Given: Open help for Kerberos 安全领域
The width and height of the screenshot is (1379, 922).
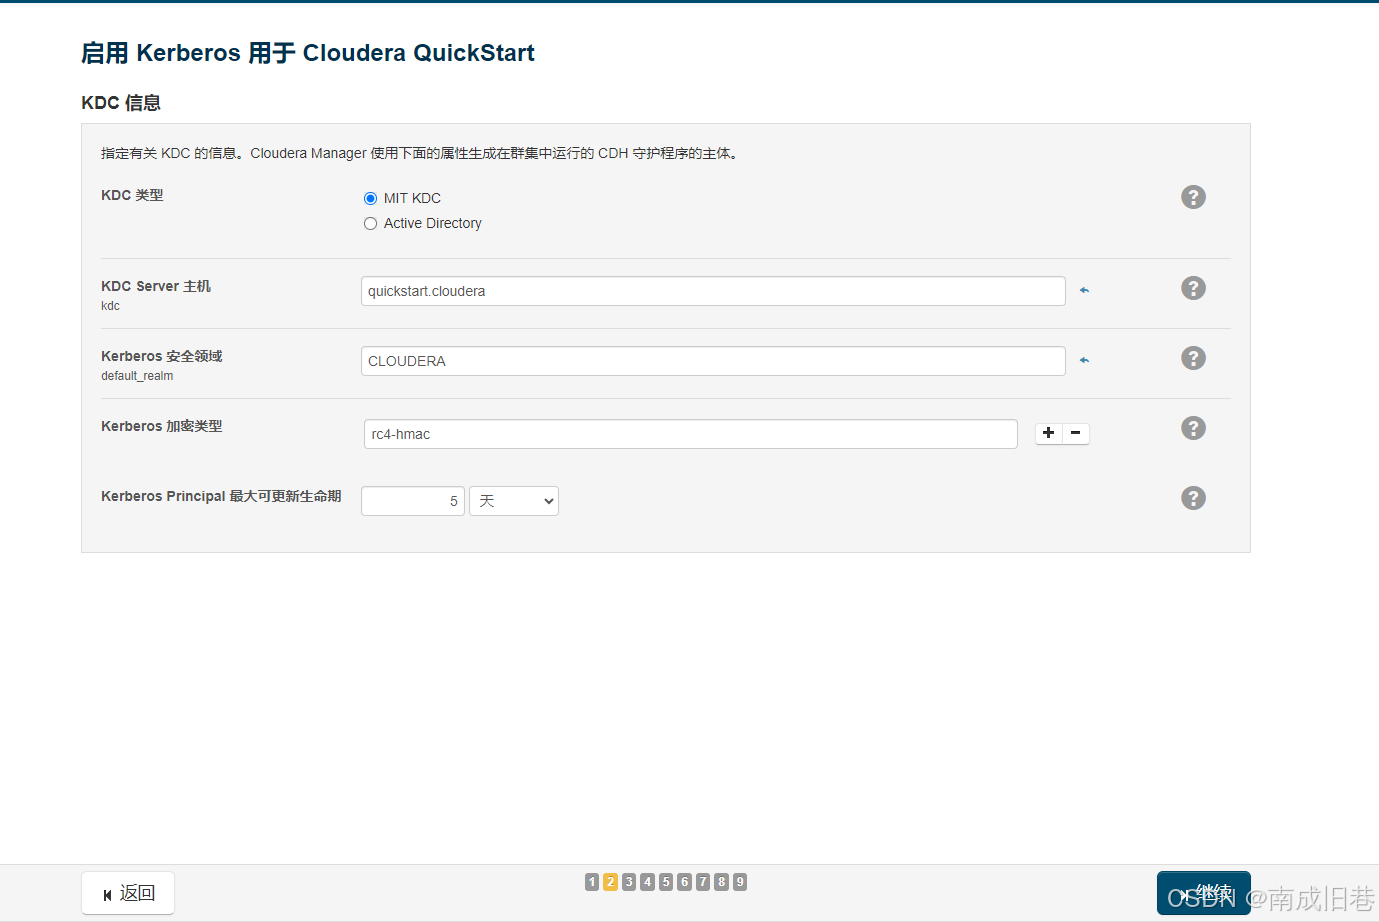Looking at the screenshot, I should [x=1193, y=358].
